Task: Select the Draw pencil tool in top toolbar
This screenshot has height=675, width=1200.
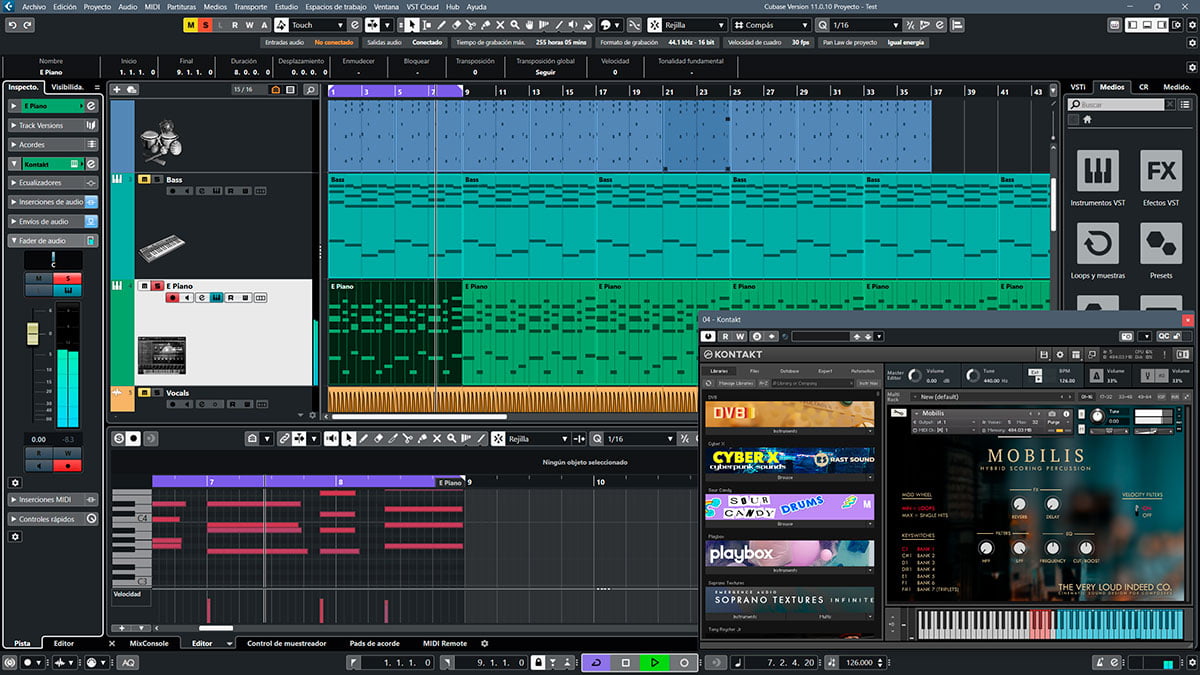Action: tap(442, 25)
